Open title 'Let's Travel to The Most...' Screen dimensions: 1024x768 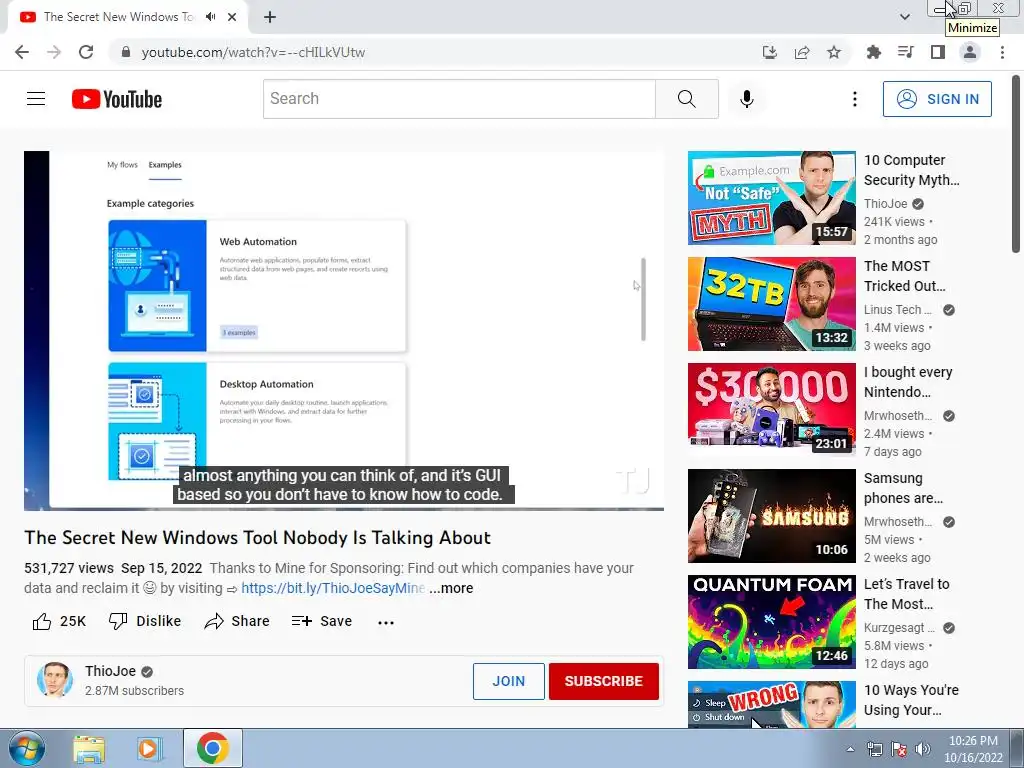click(x=906, y=594)
